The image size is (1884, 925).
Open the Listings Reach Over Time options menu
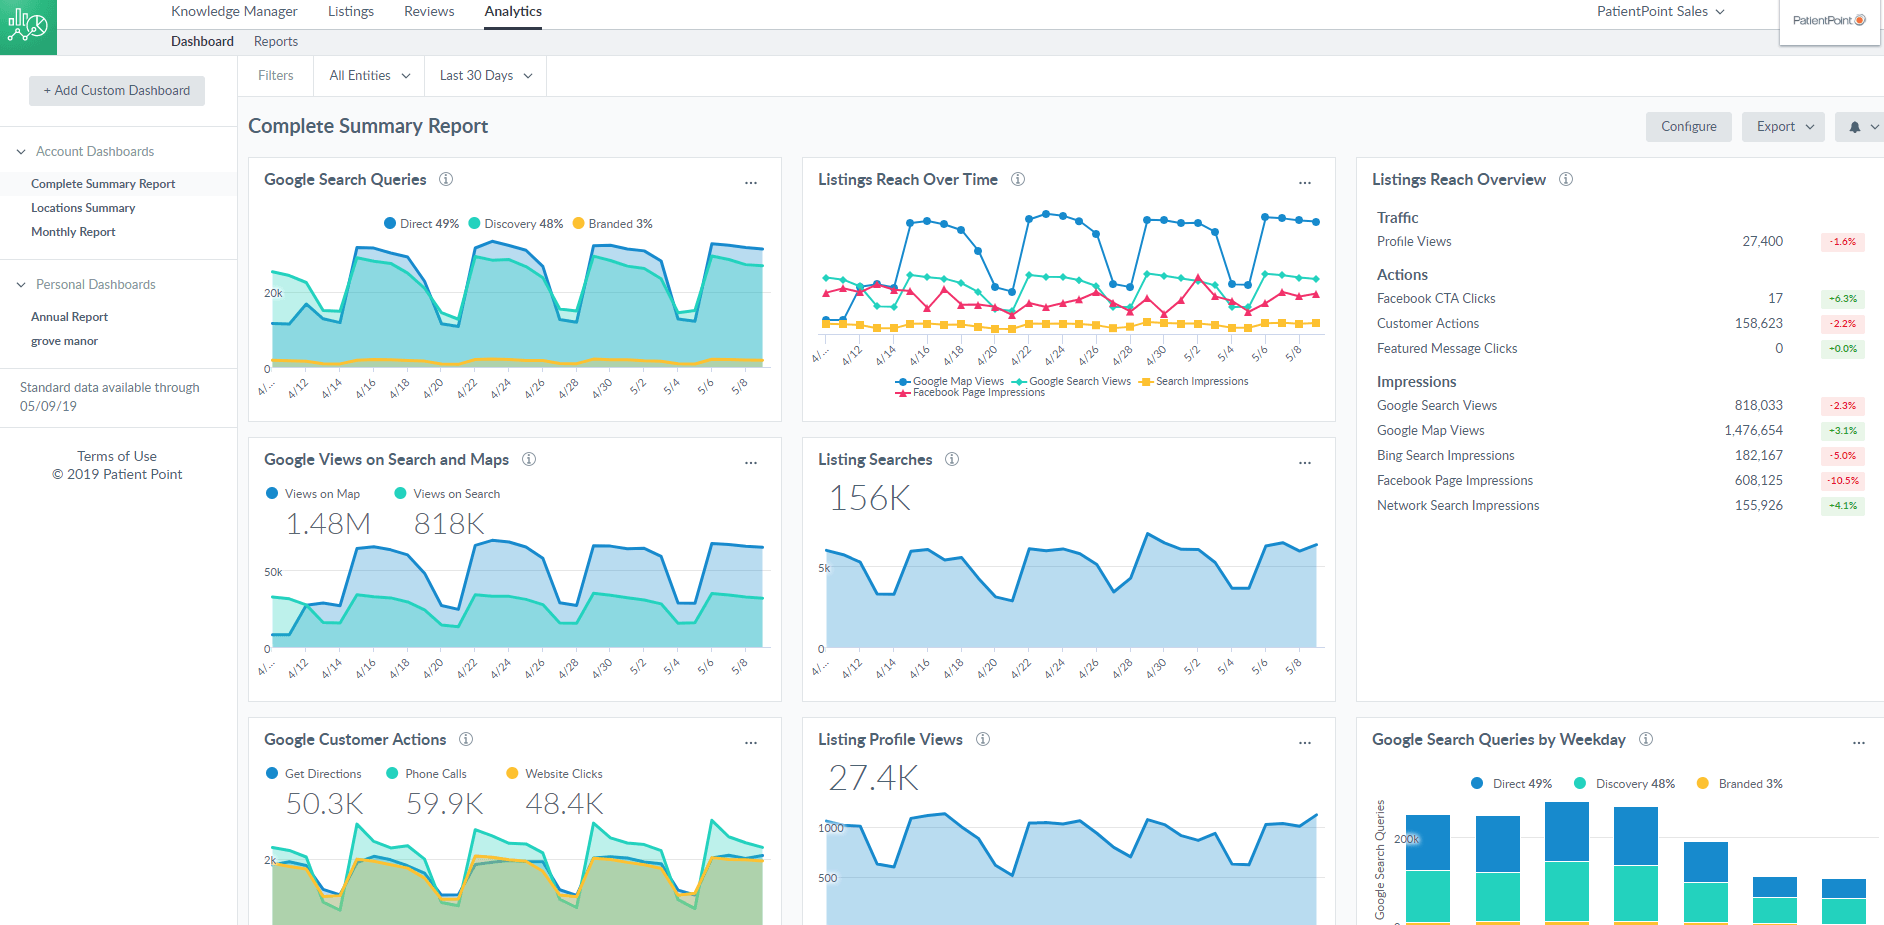(x=1304, y=183)
